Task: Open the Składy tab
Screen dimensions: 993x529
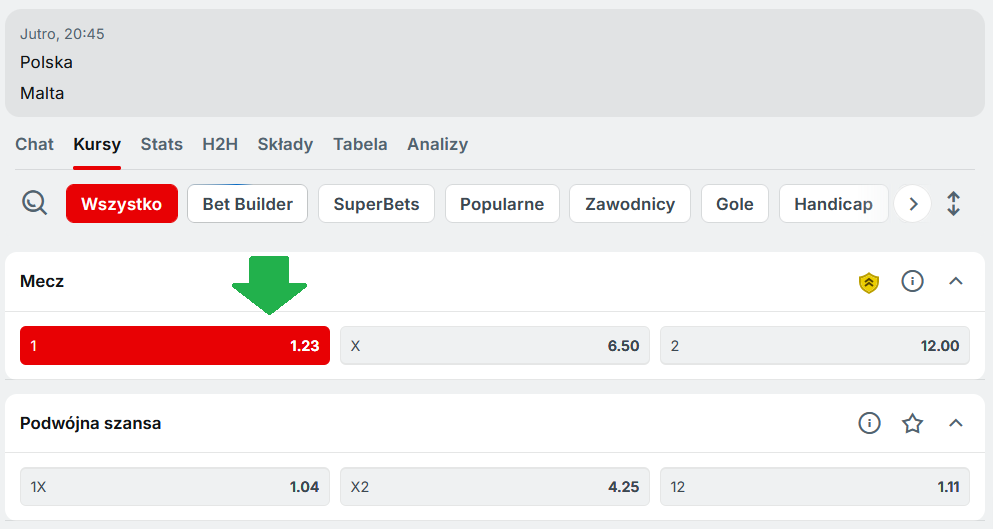Action: 285,144
